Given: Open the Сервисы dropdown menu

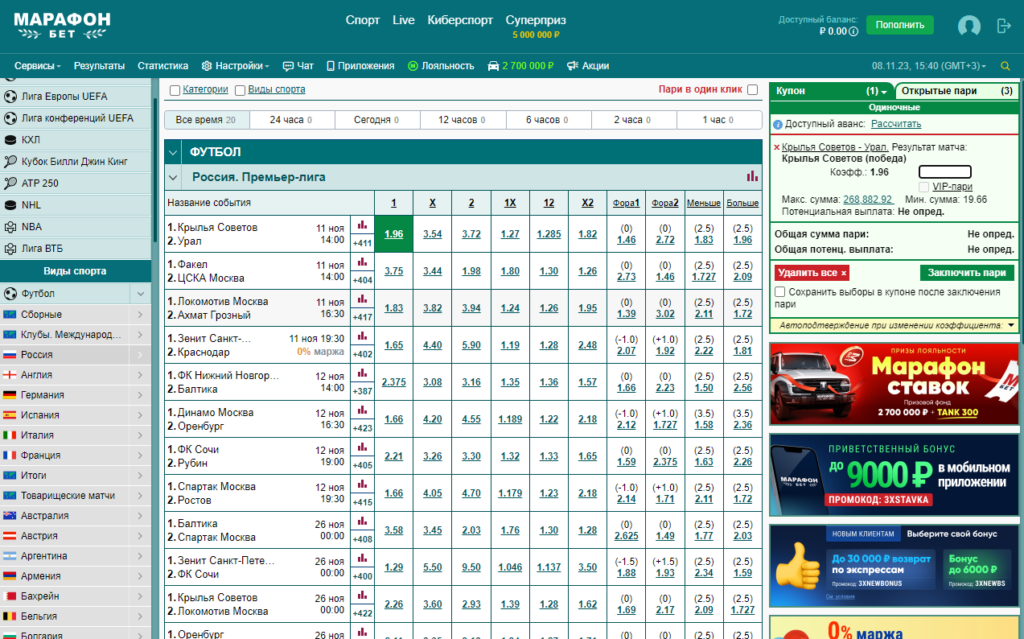Looking at the screenshot, I should (x=37, y=66).
